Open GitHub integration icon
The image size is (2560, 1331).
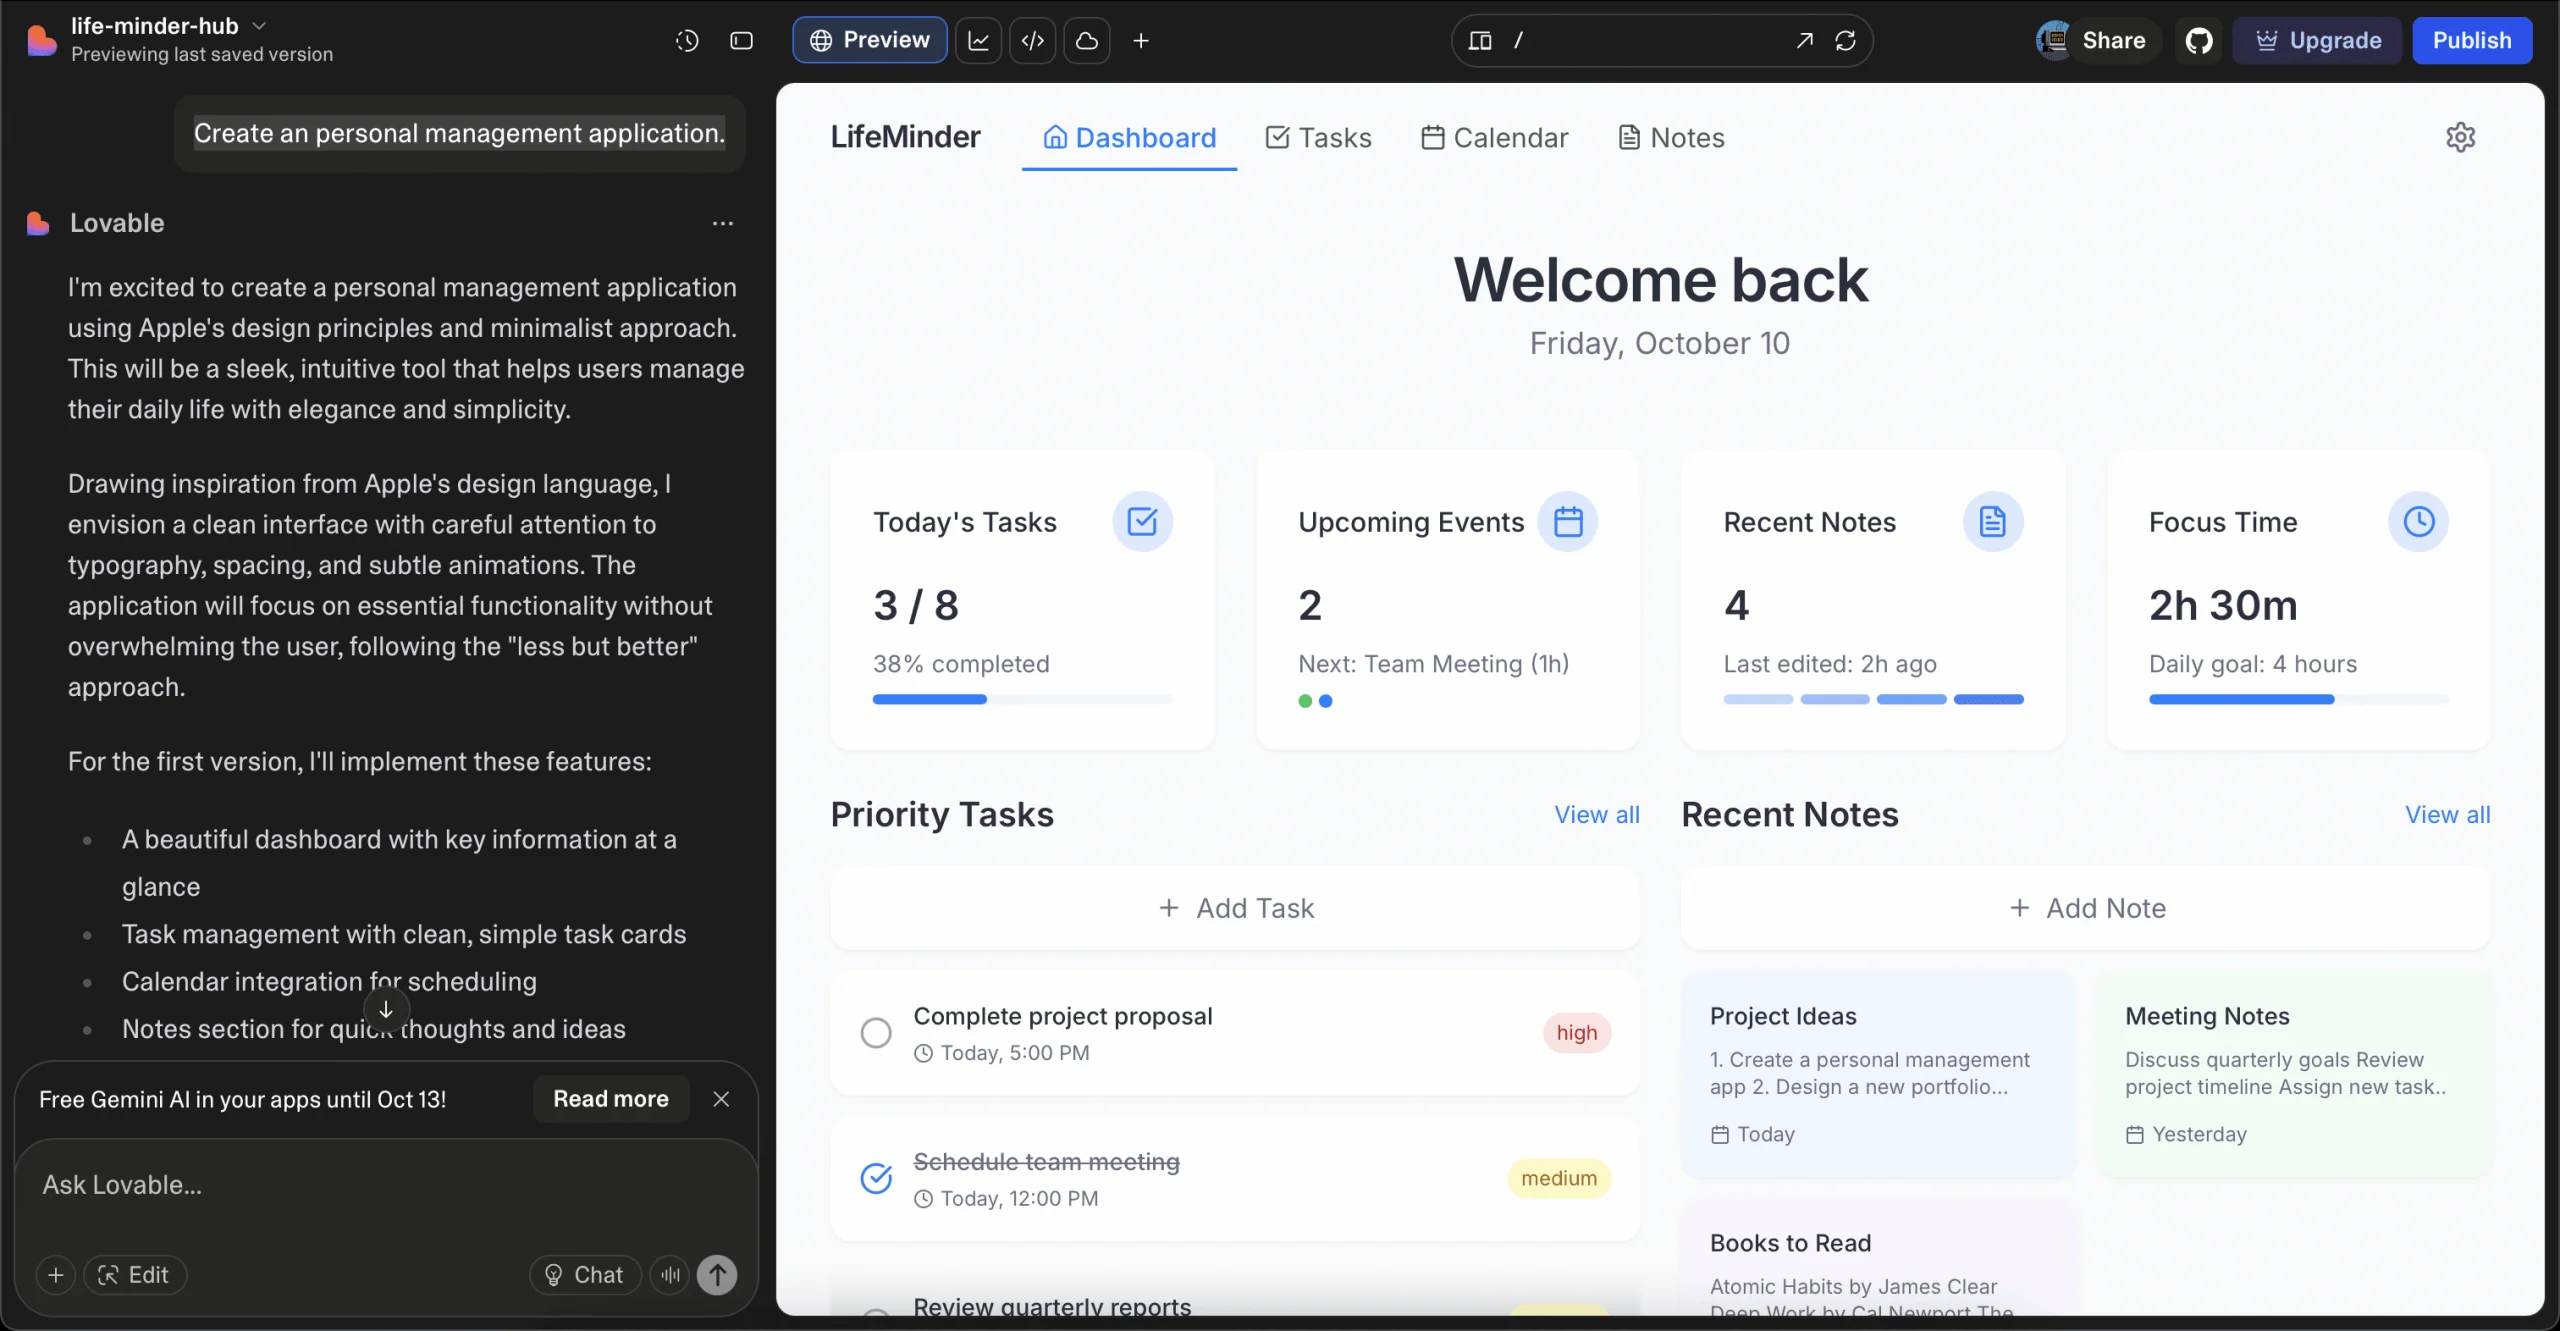[2198, 40]
